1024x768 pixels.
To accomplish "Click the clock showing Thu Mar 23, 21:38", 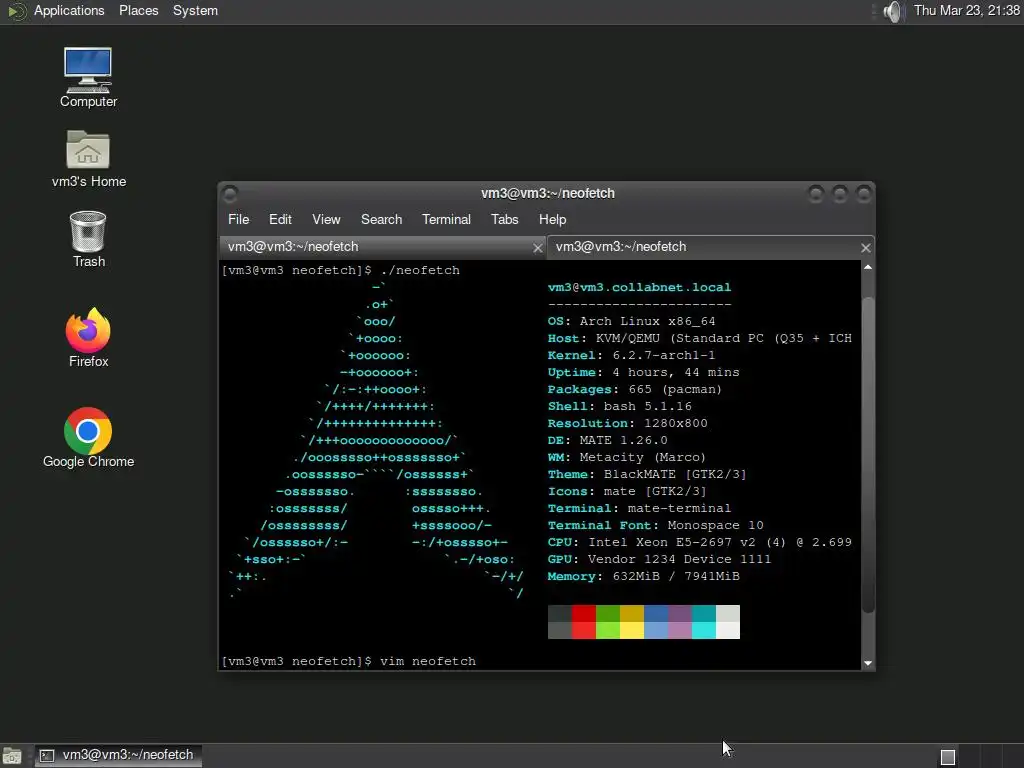I will (967, 10).
